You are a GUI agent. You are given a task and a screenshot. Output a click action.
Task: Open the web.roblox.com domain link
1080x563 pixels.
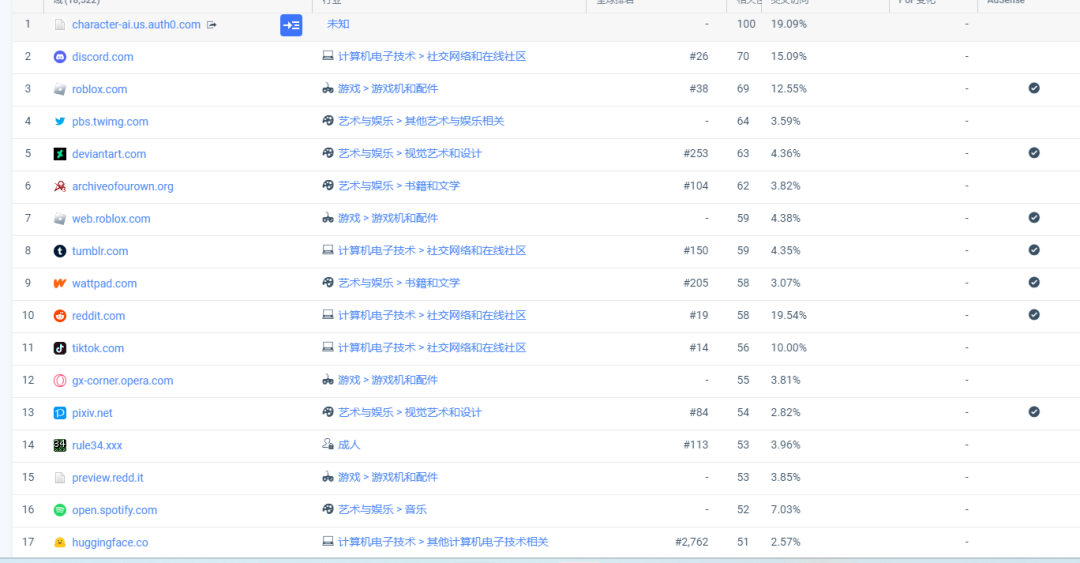[x=111, y=219]
